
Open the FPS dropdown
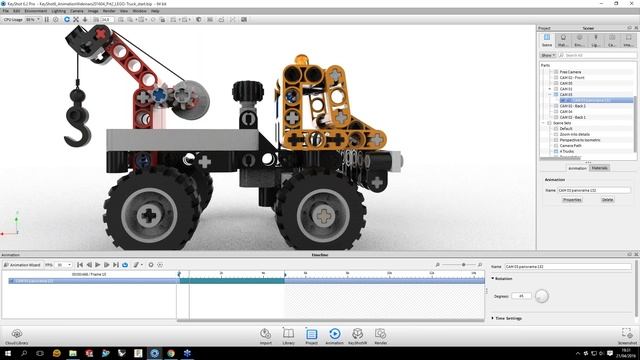(64, 265)
